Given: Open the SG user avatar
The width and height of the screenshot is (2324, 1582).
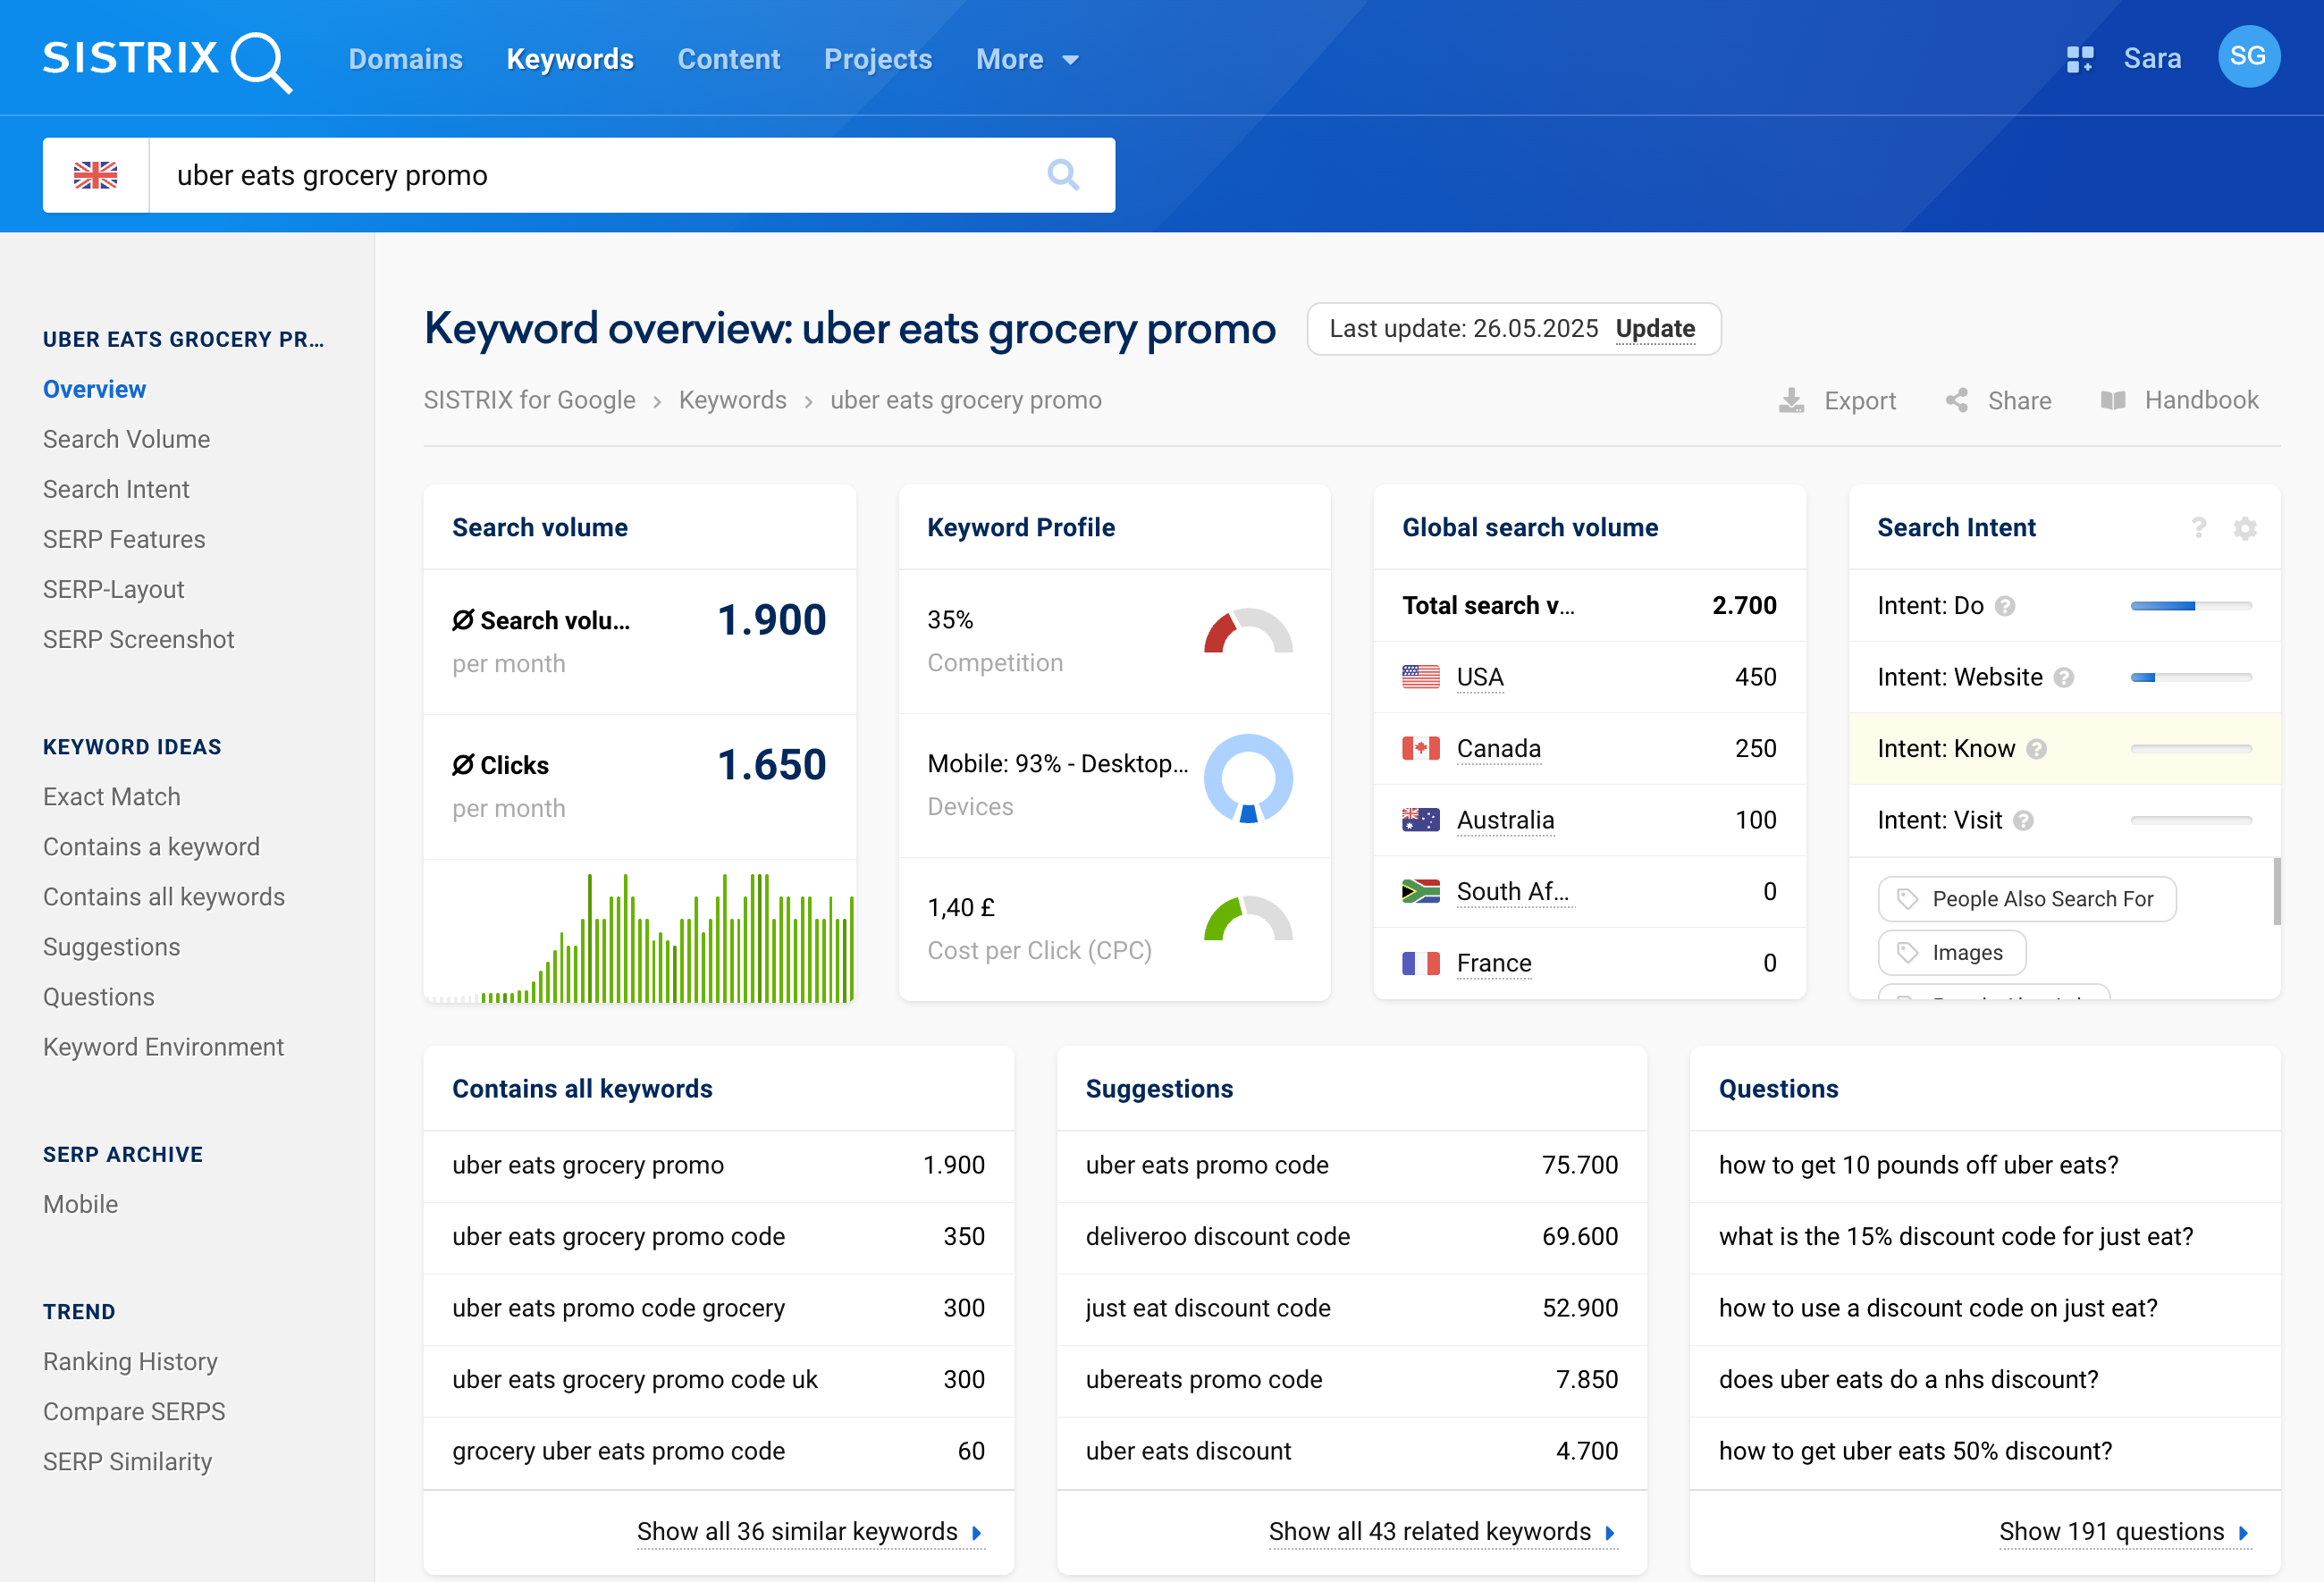Looking at the screenshot, I should (x=2247, y=57).
